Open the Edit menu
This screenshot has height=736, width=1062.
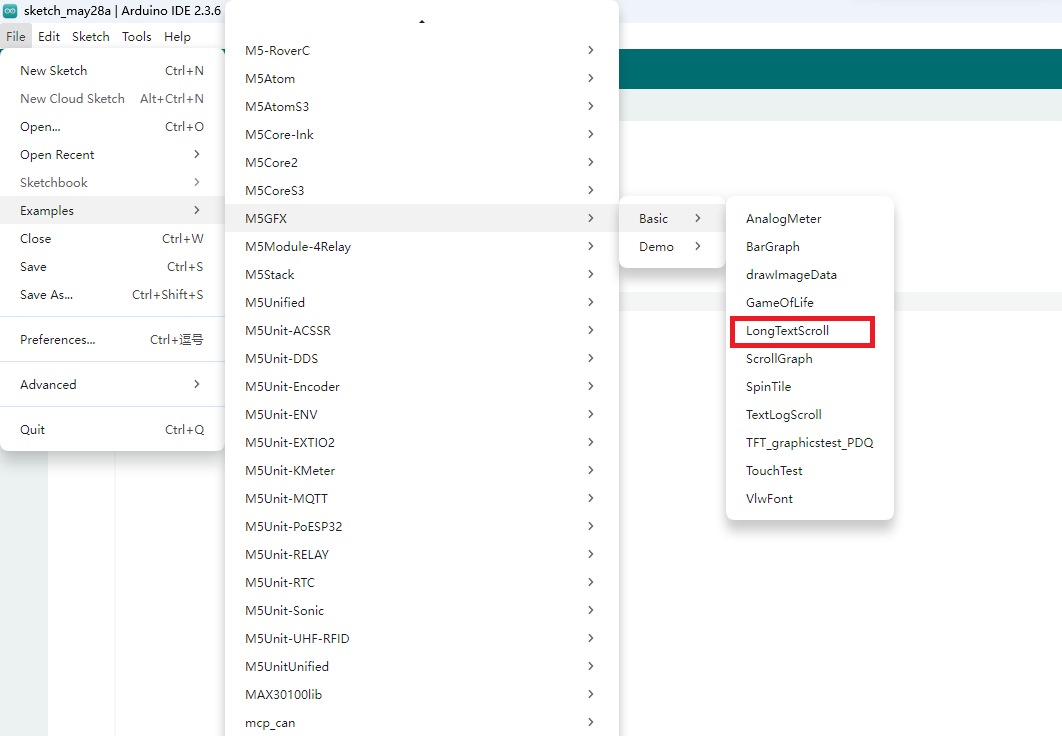click(x=49, y=37)
